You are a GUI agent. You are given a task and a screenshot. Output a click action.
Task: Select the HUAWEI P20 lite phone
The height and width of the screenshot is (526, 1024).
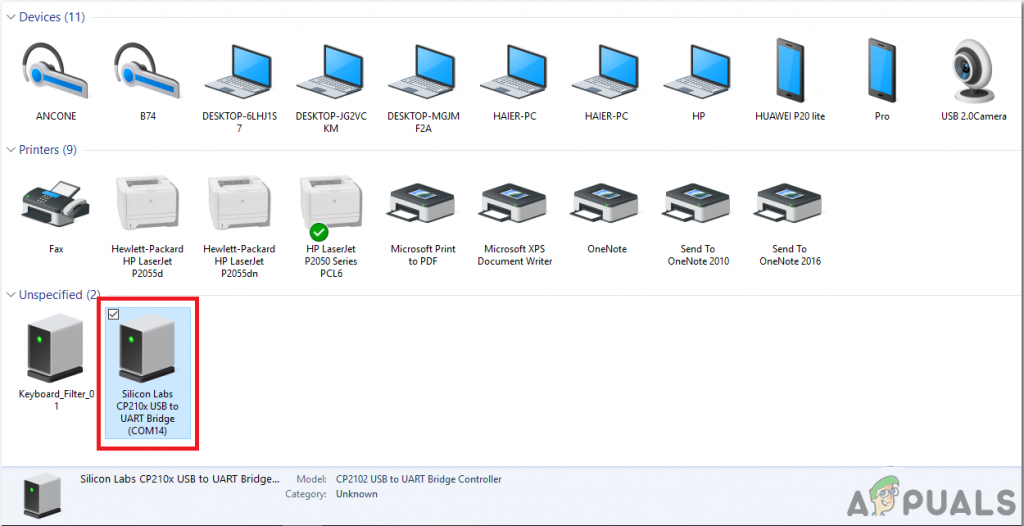point(790,82)
